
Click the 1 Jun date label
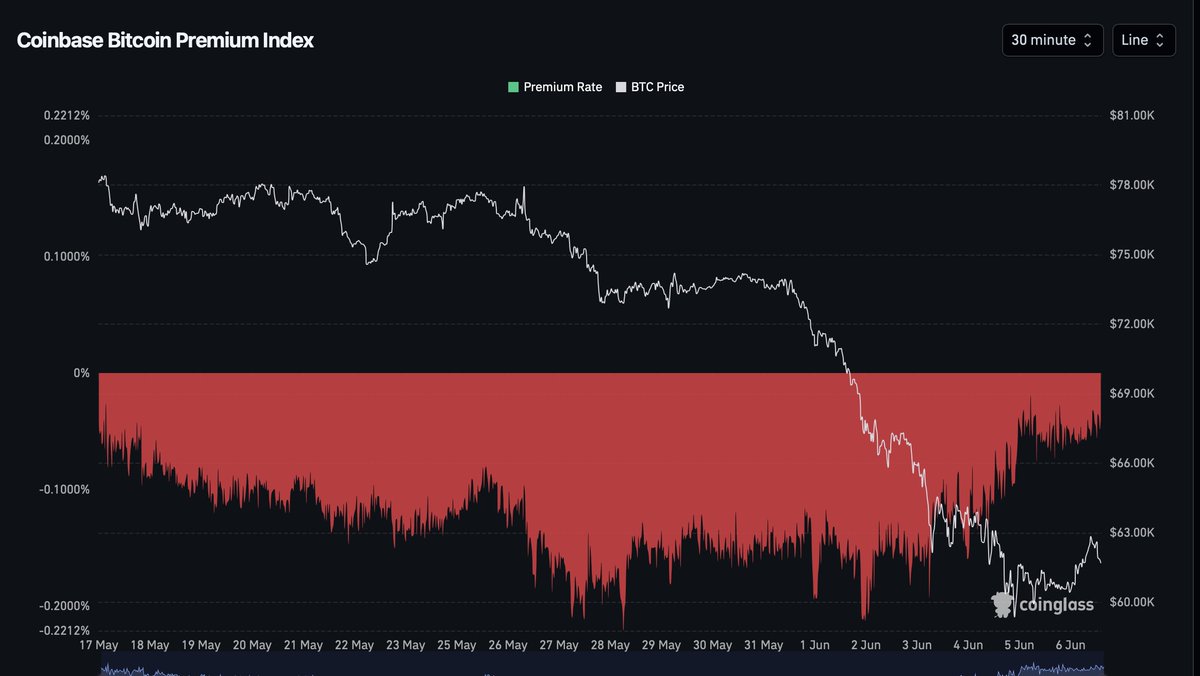click(814, 645)
